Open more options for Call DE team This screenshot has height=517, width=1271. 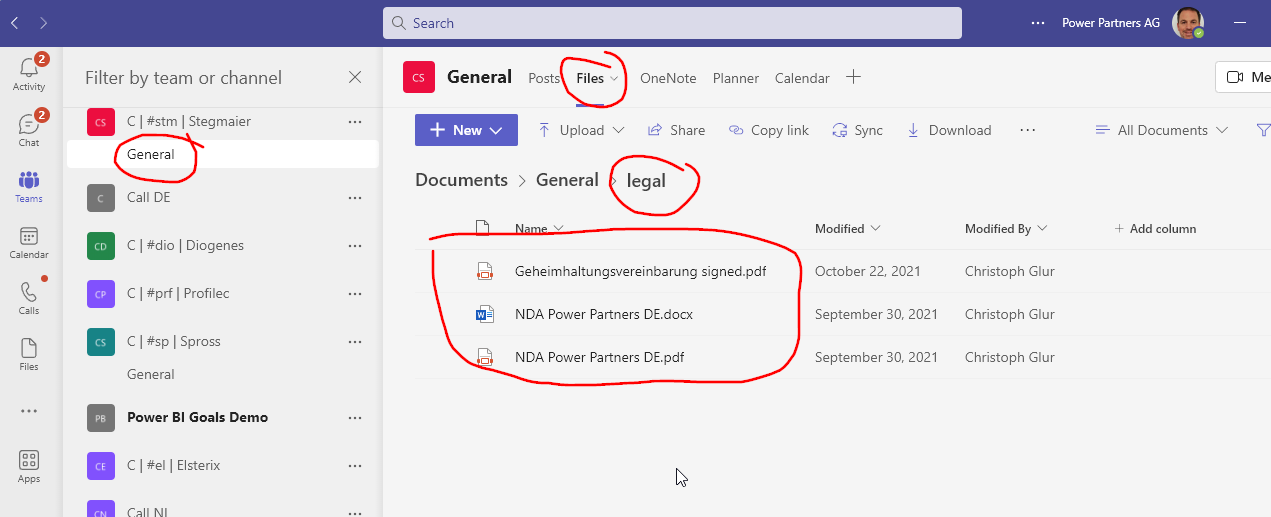354,197
